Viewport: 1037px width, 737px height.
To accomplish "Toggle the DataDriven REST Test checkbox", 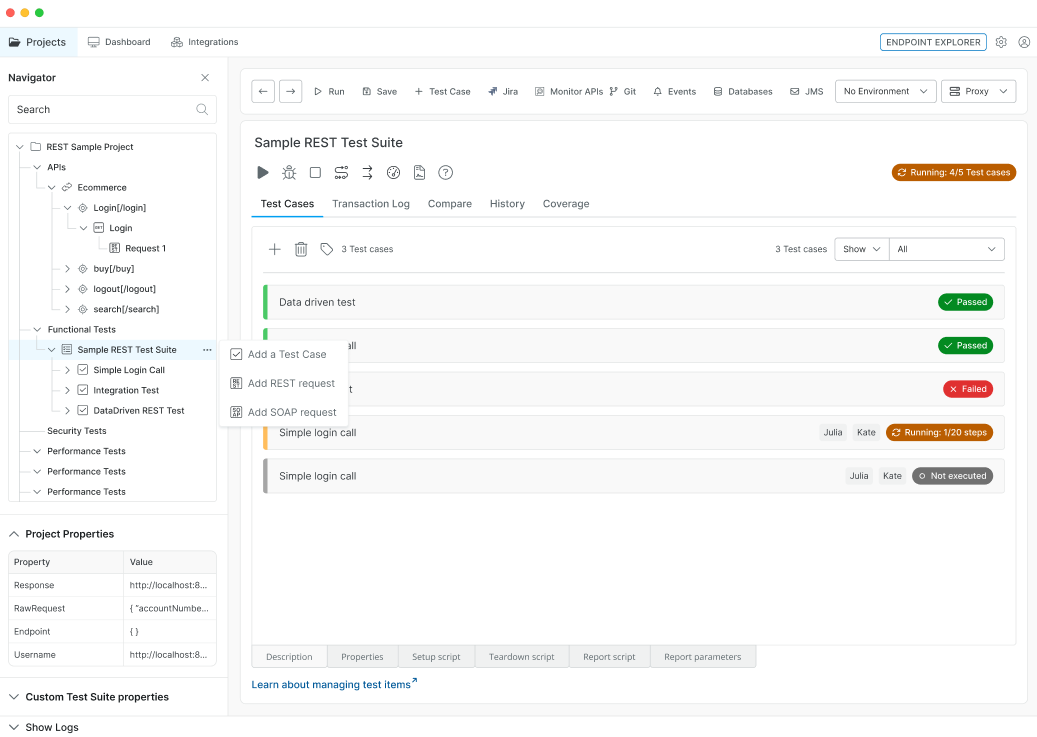I will (82, 410).
